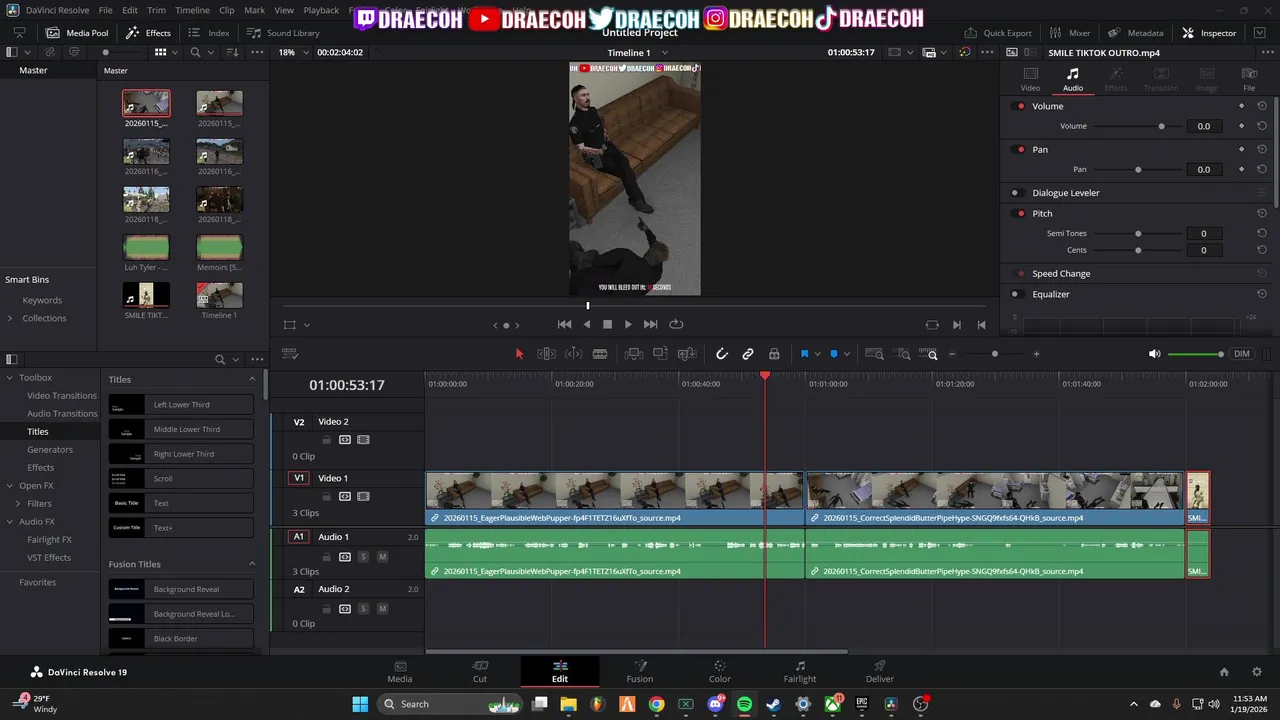The width and height of the screenshot is (1280, 720).
Task: Switch to the Fairlight page
Action: (800, 672)
